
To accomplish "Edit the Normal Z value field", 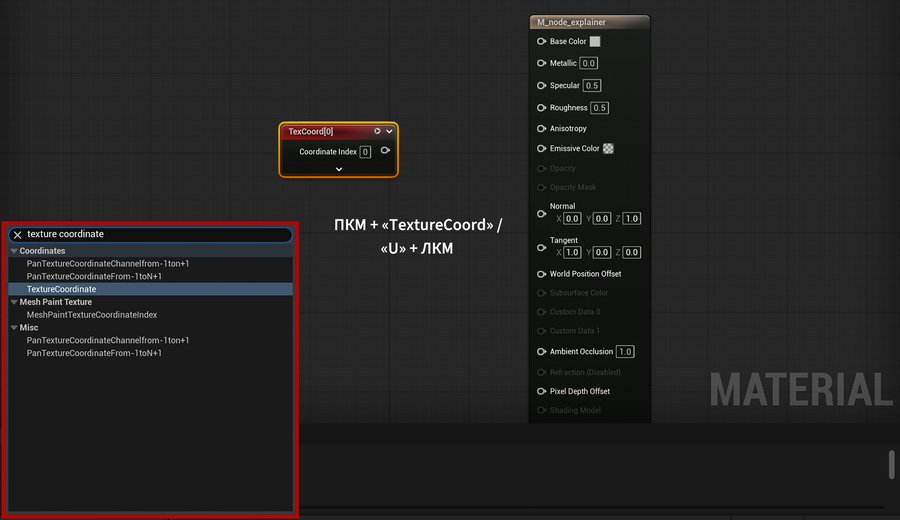I will (x=631, y=219).
